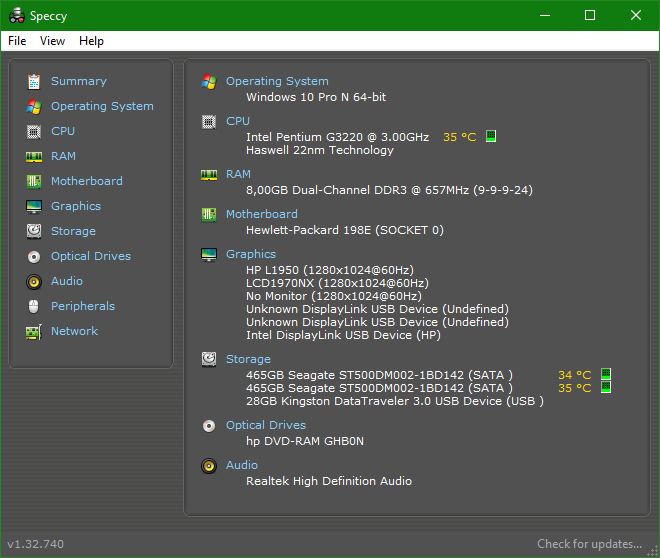This screenshot has width=660, height=558.
Task: Click the Graphics monitor icon in main panel
Action: pos(209,255)
